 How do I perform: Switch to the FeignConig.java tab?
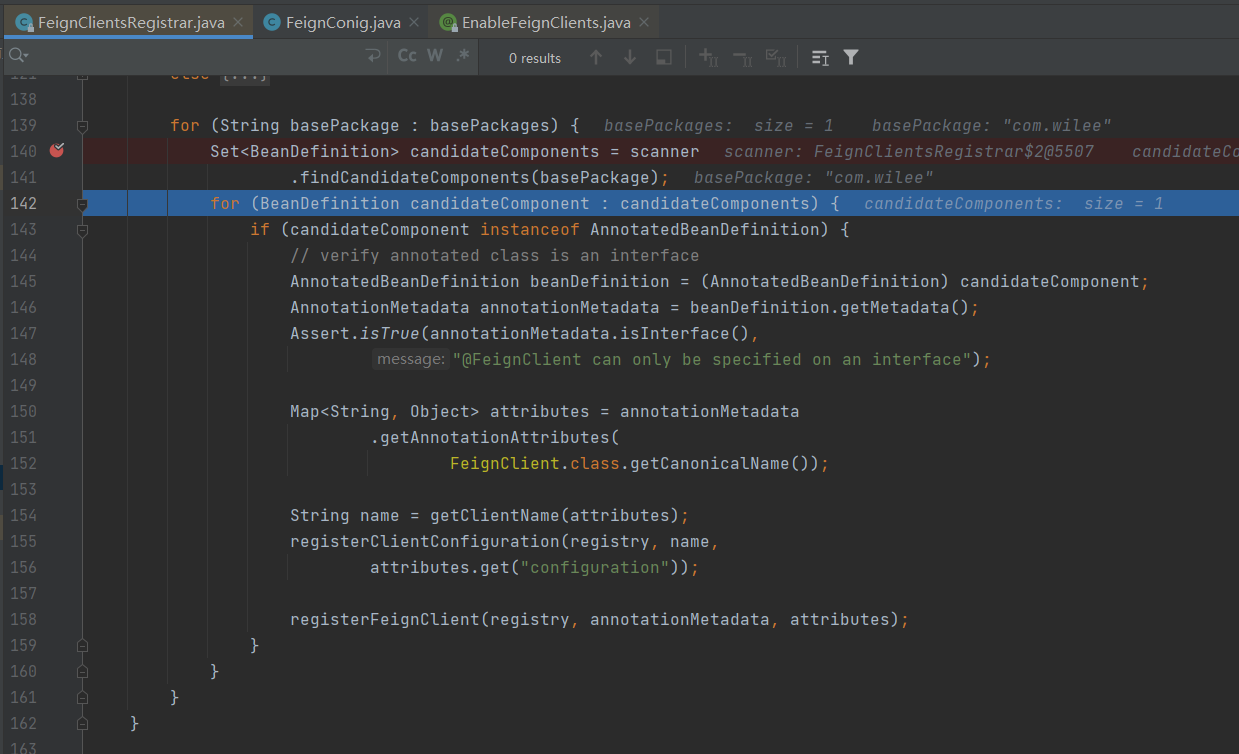pyautogui.click(x=343, y=22)
